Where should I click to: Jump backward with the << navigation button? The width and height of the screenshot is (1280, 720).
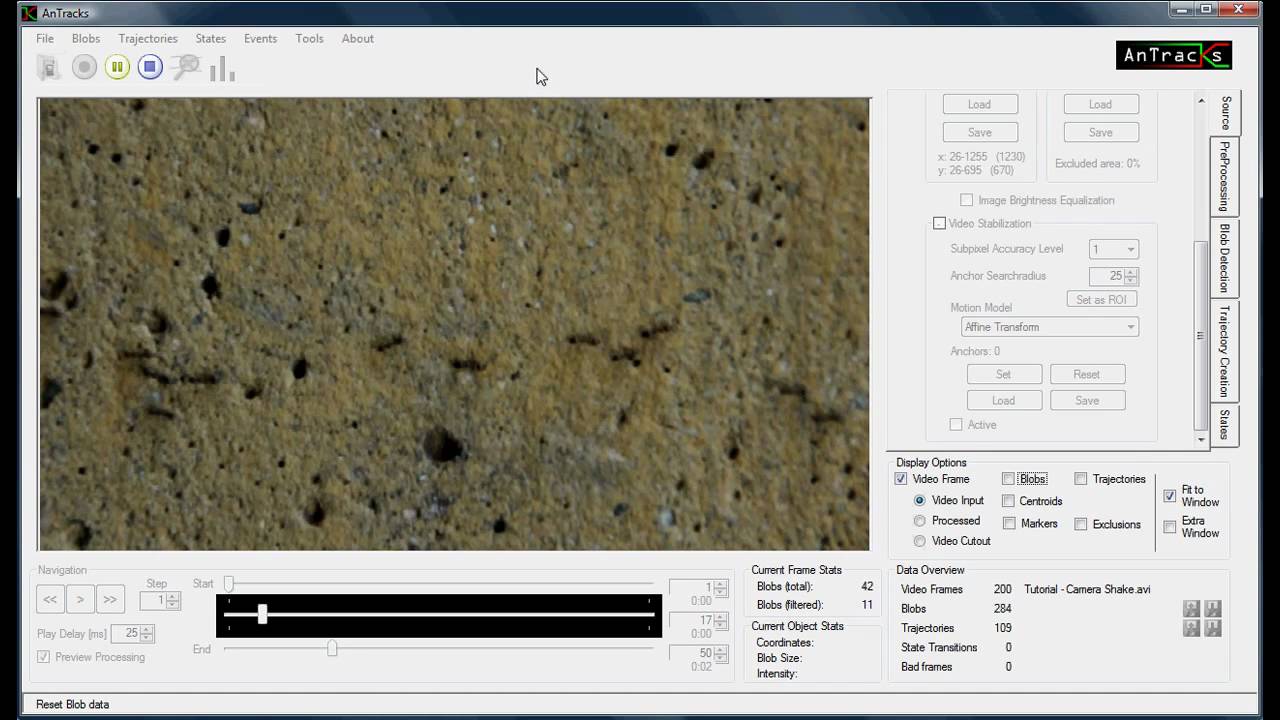point(50,599)
